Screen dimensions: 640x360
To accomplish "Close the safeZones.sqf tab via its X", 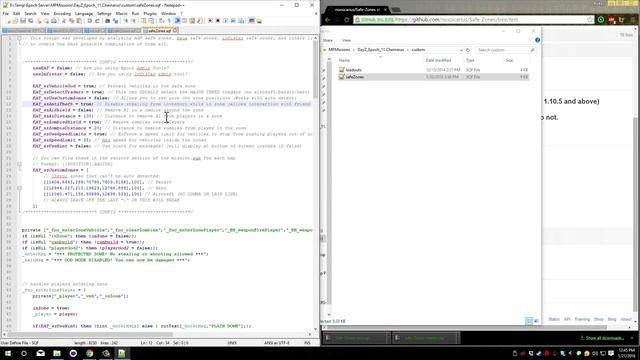I will (x=175, y=31).
